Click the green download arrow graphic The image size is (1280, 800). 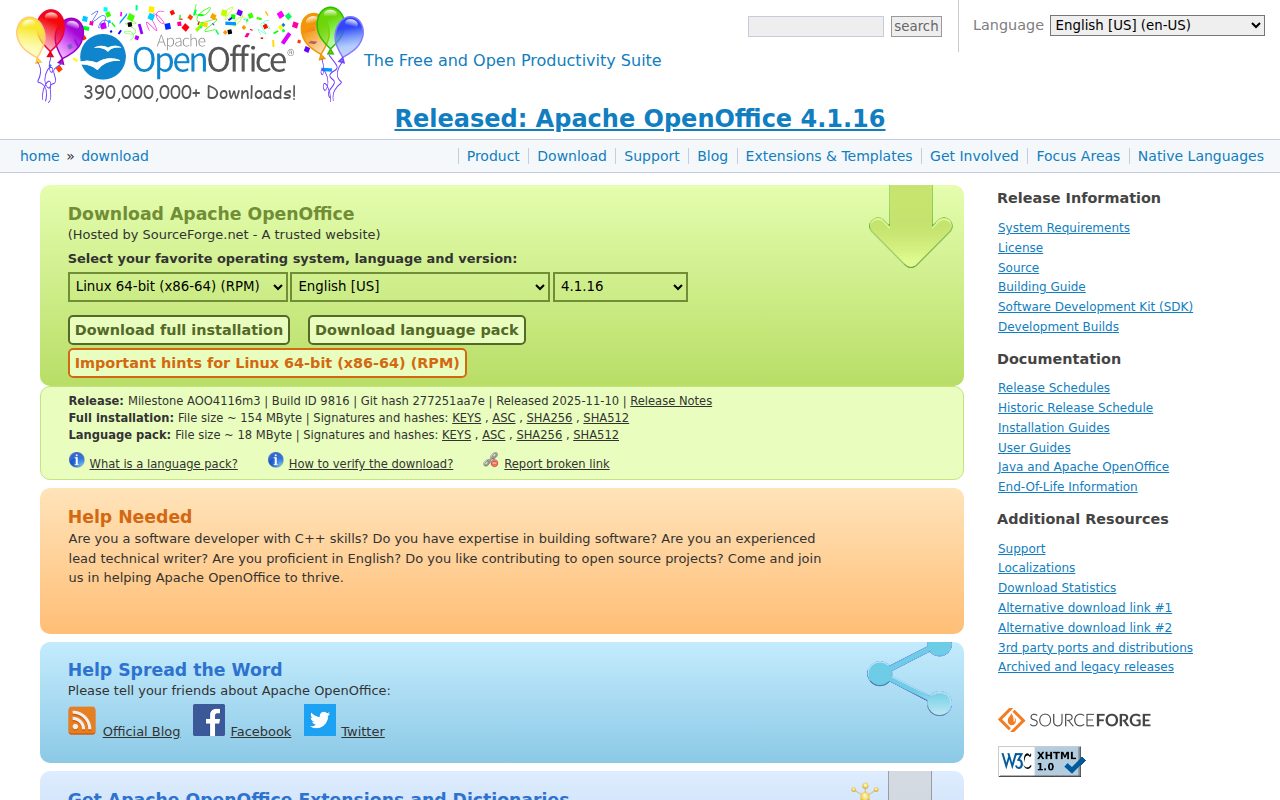911,226
